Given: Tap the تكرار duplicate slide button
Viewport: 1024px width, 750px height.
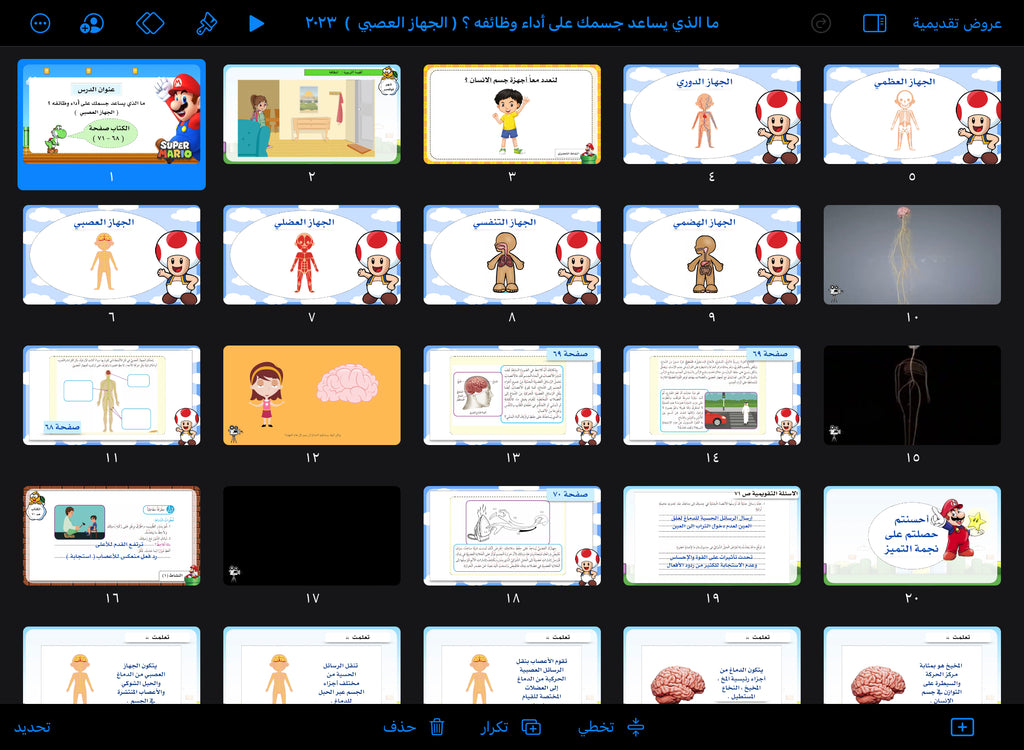Looking at the screenshot, I should (511, 727).
